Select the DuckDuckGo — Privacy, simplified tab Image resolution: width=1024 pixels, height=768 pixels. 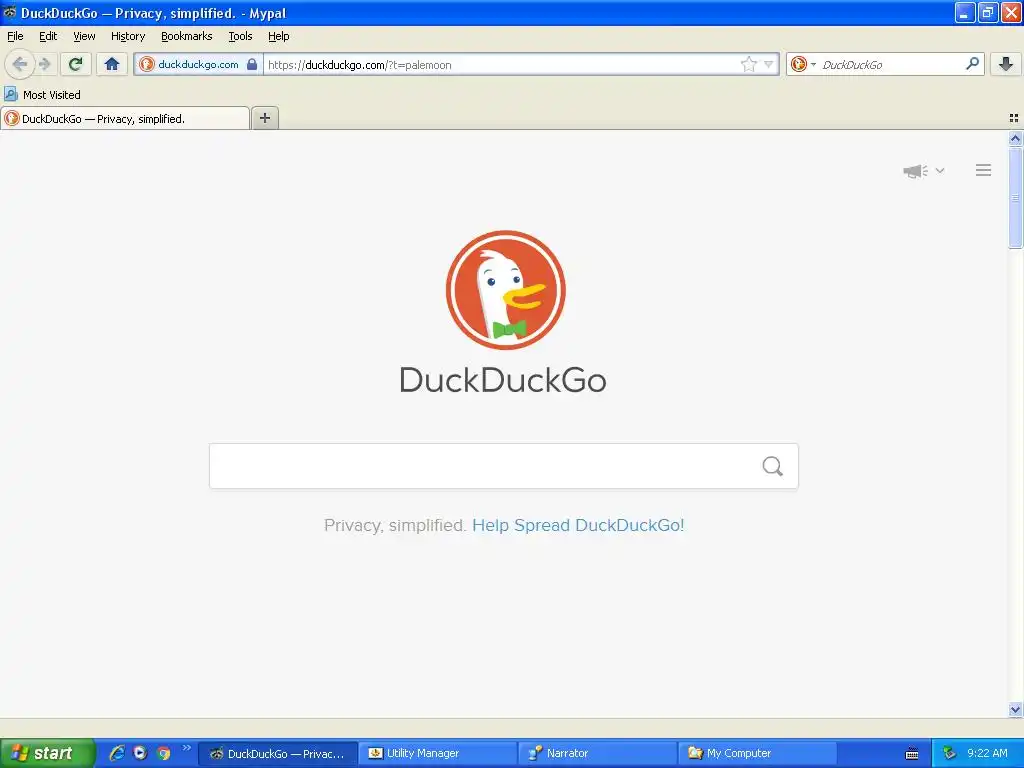(125, 118)
